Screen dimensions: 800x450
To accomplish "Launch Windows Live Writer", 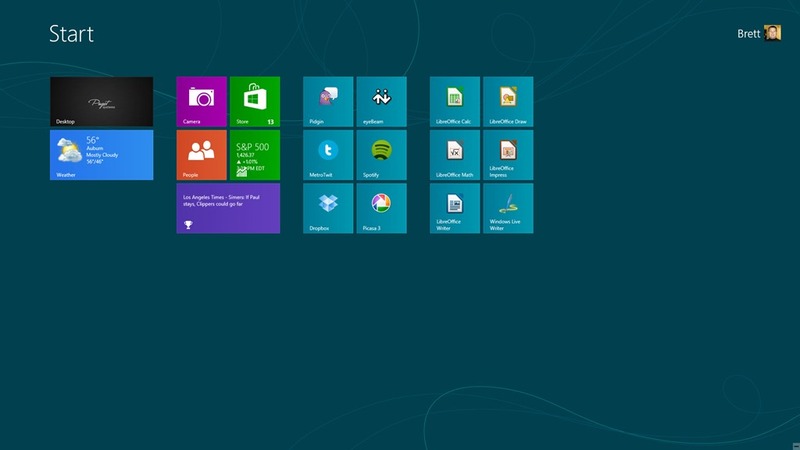I will click(508, 208).
